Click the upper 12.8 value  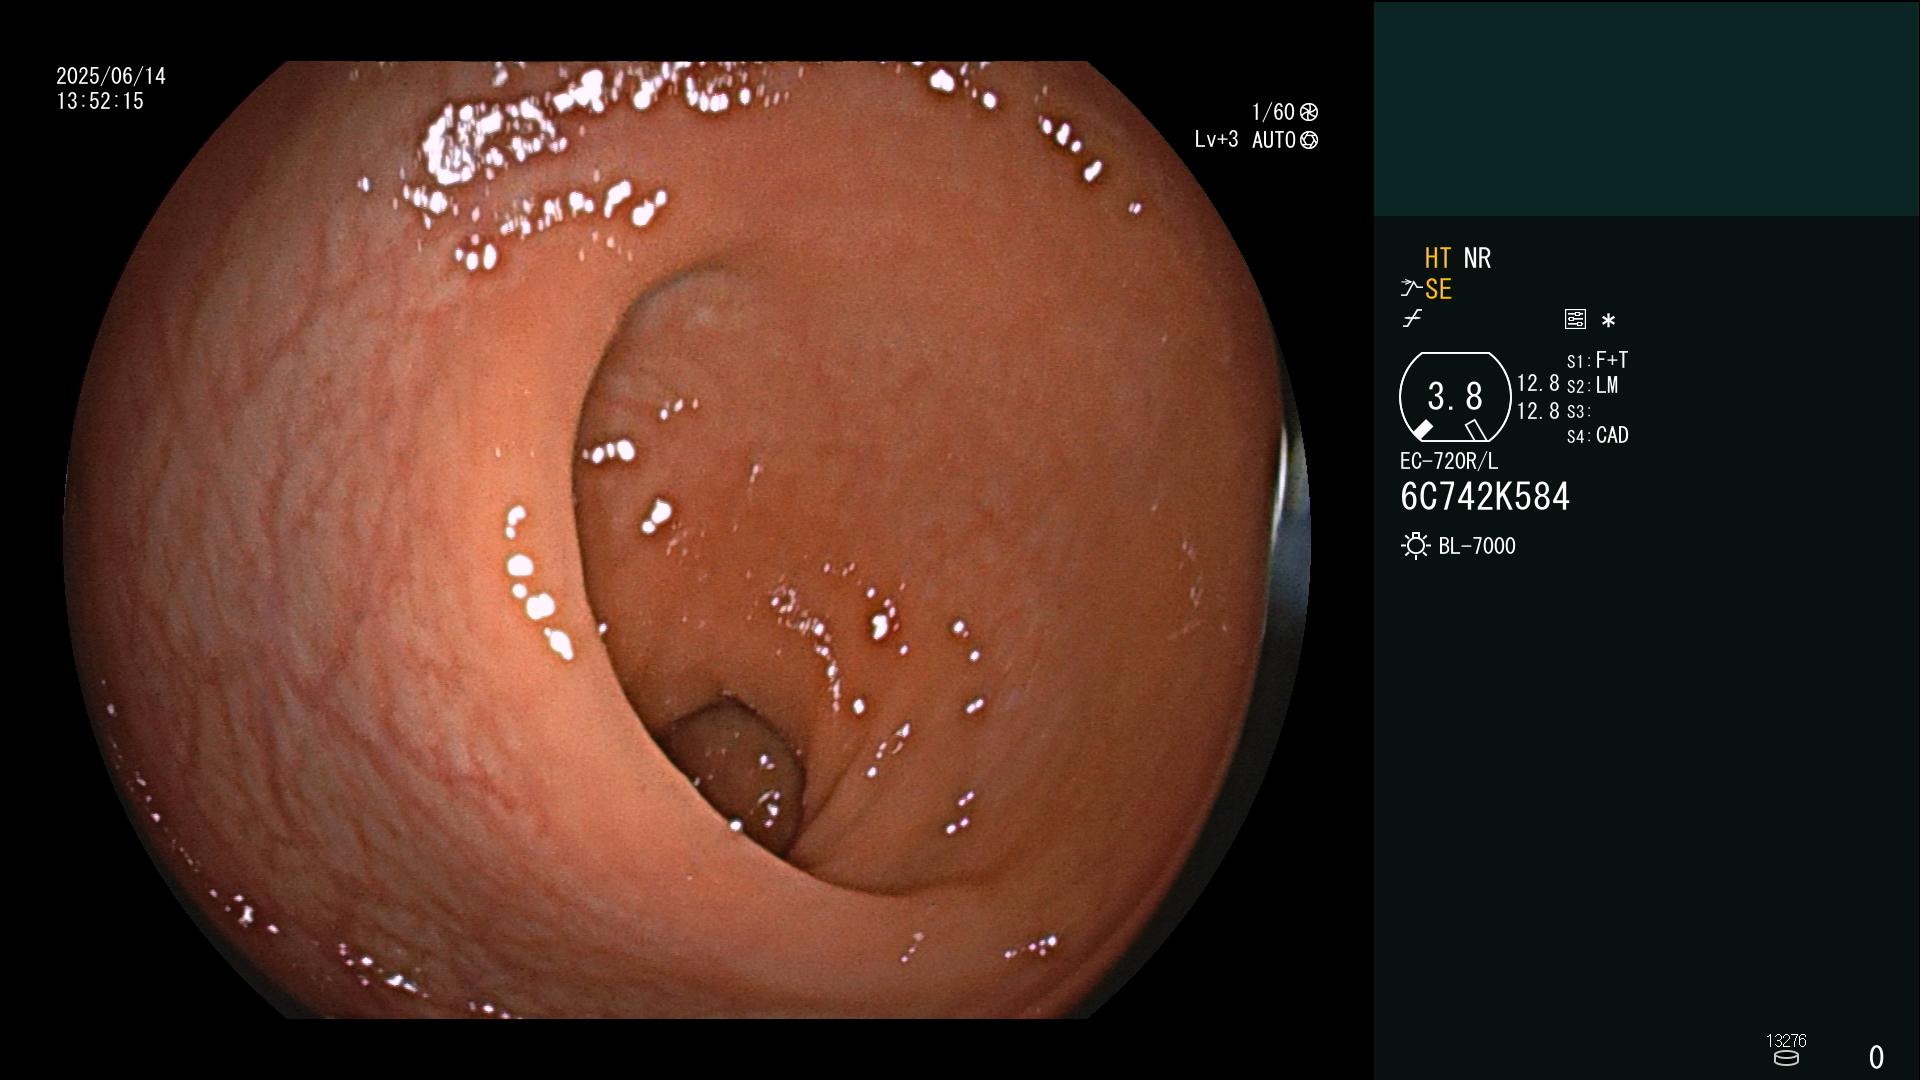tap(1538, 384)
